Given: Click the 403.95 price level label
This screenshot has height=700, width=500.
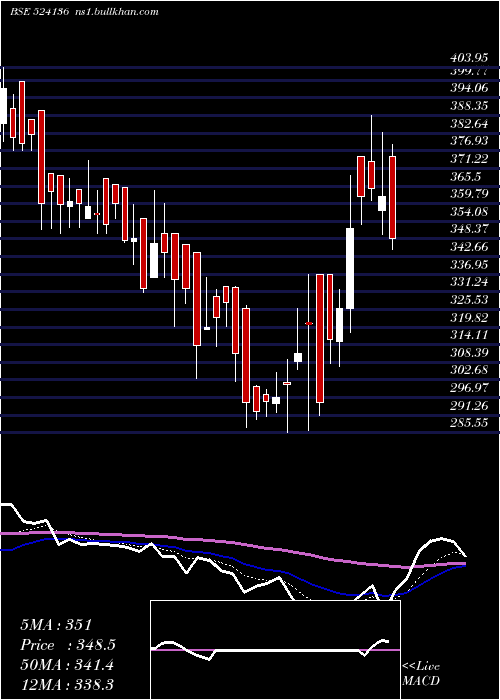Looking at the screenshot, I should coord(469,58).
